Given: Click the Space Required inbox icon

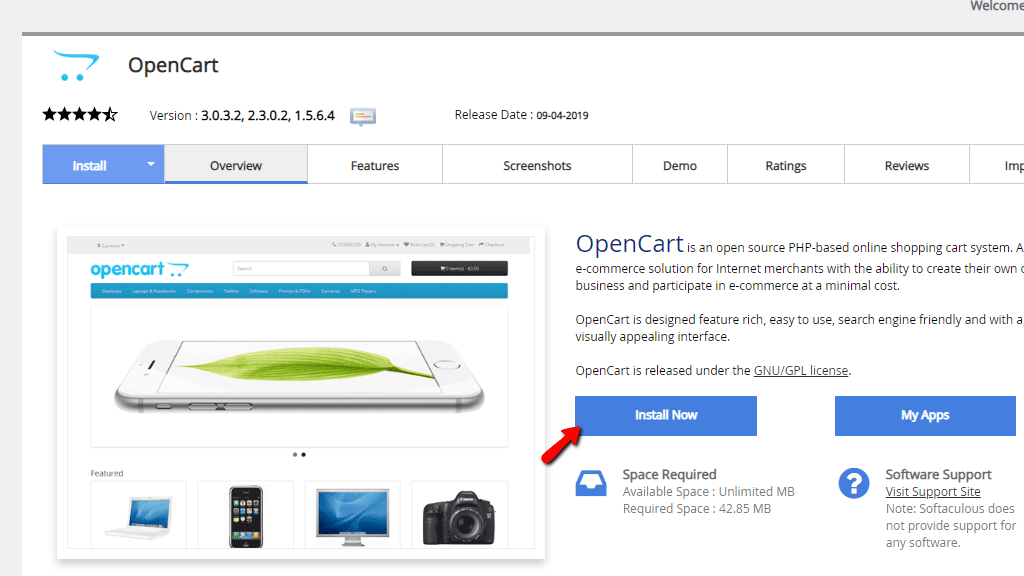Looking at the screenshot, I should 591,484.
